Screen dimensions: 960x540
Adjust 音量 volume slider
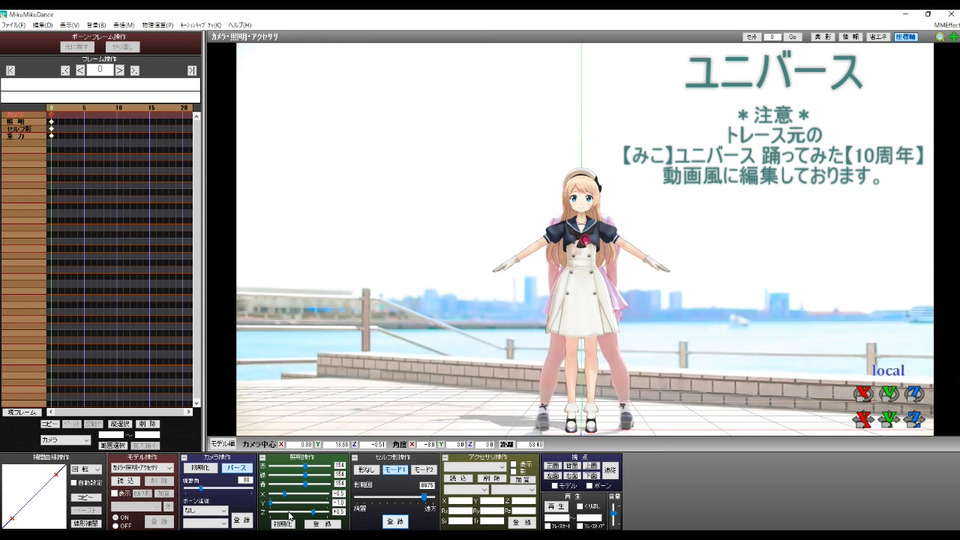pos(614,514)
